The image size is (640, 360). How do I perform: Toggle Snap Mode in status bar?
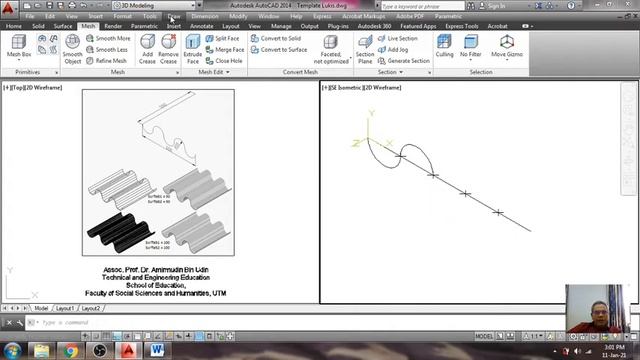tap(96, 336)
